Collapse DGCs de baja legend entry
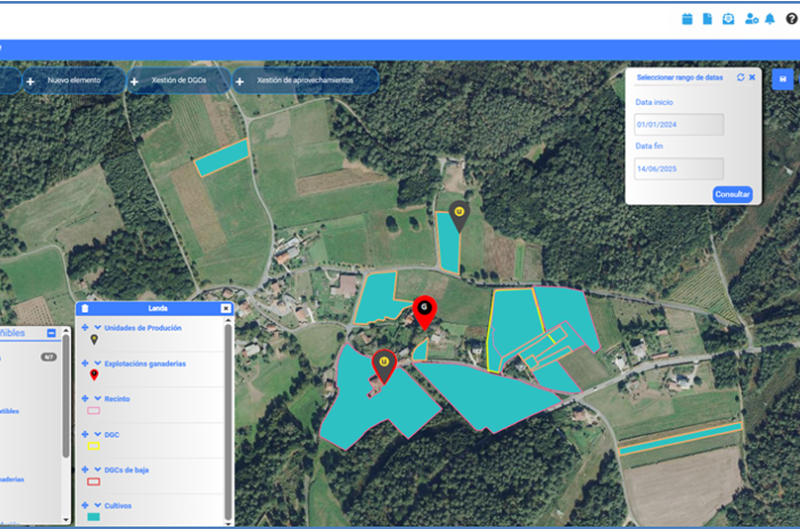Screen dimensions: 800x530 (x=97, y=469)
